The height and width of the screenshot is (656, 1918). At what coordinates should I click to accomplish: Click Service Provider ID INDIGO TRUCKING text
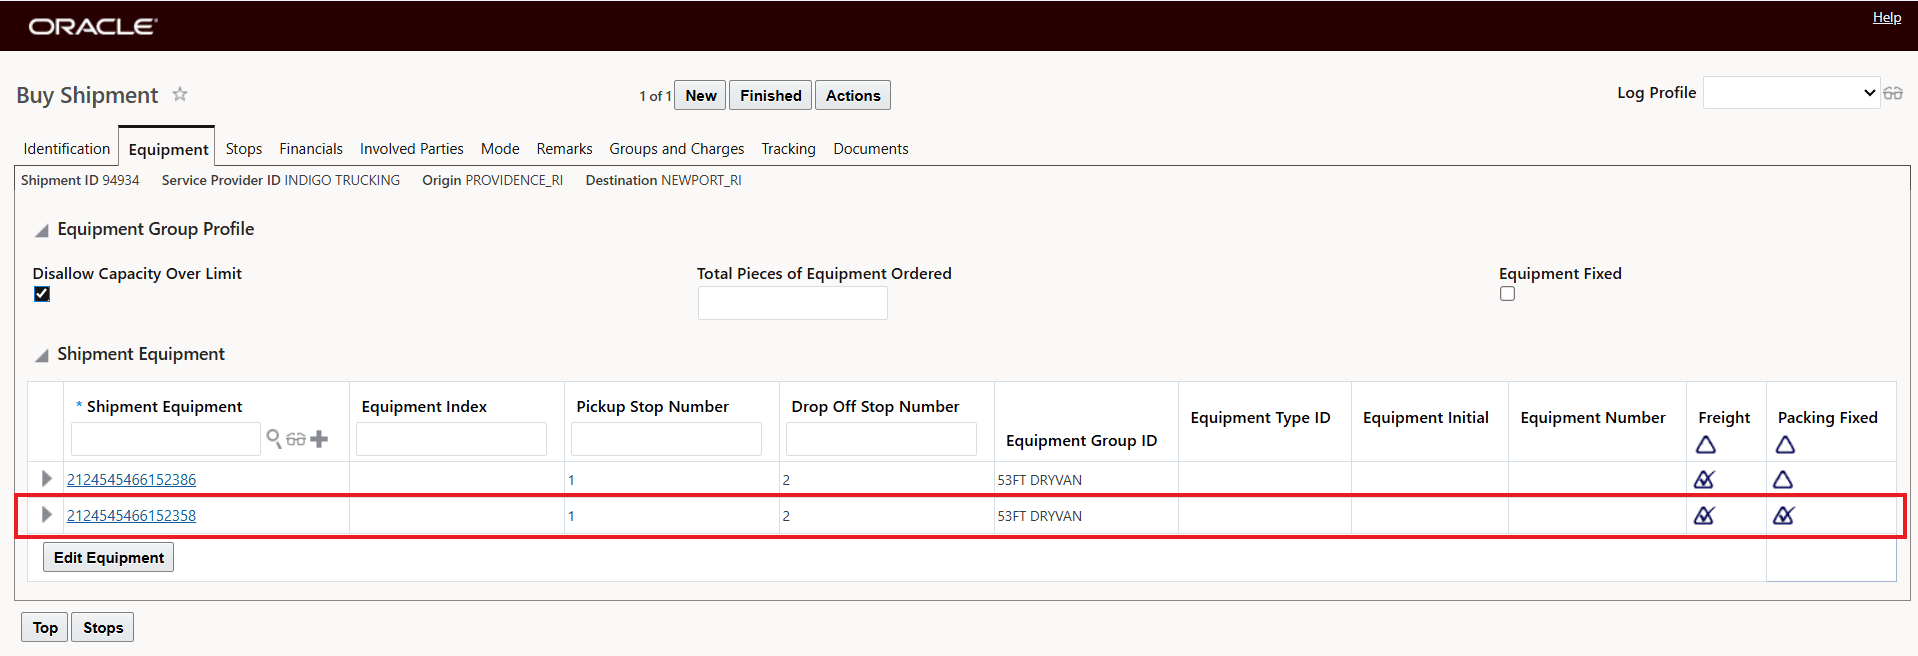280,180
